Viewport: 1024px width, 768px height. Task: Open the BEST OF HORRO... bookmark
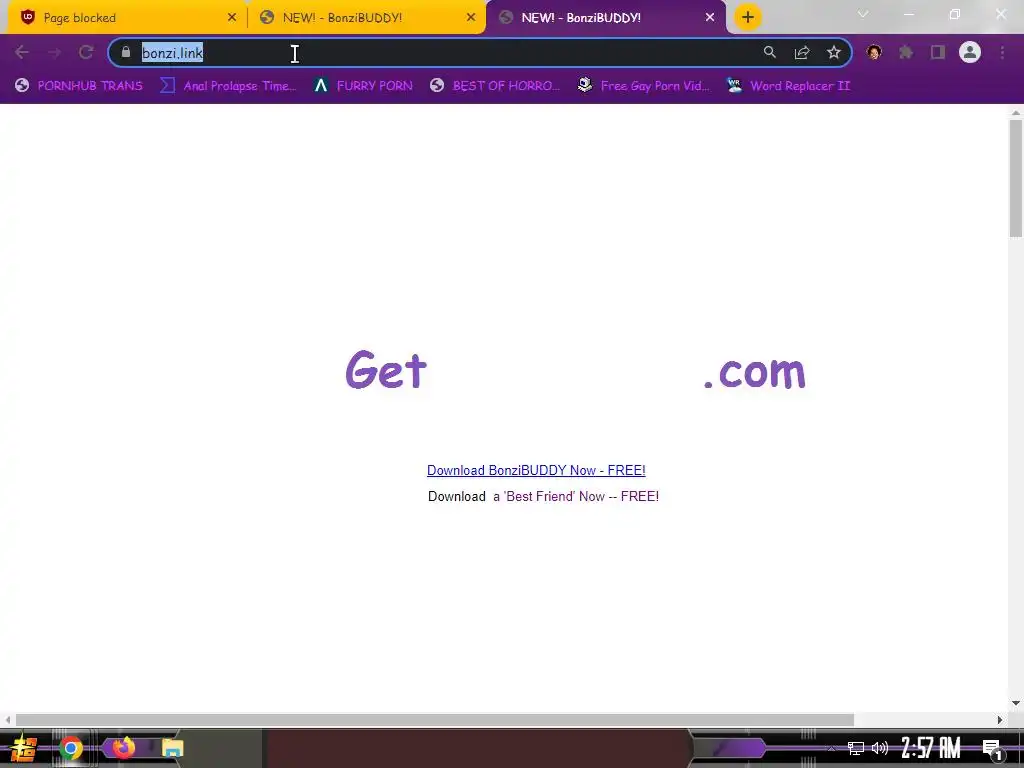tap(494, 86)
